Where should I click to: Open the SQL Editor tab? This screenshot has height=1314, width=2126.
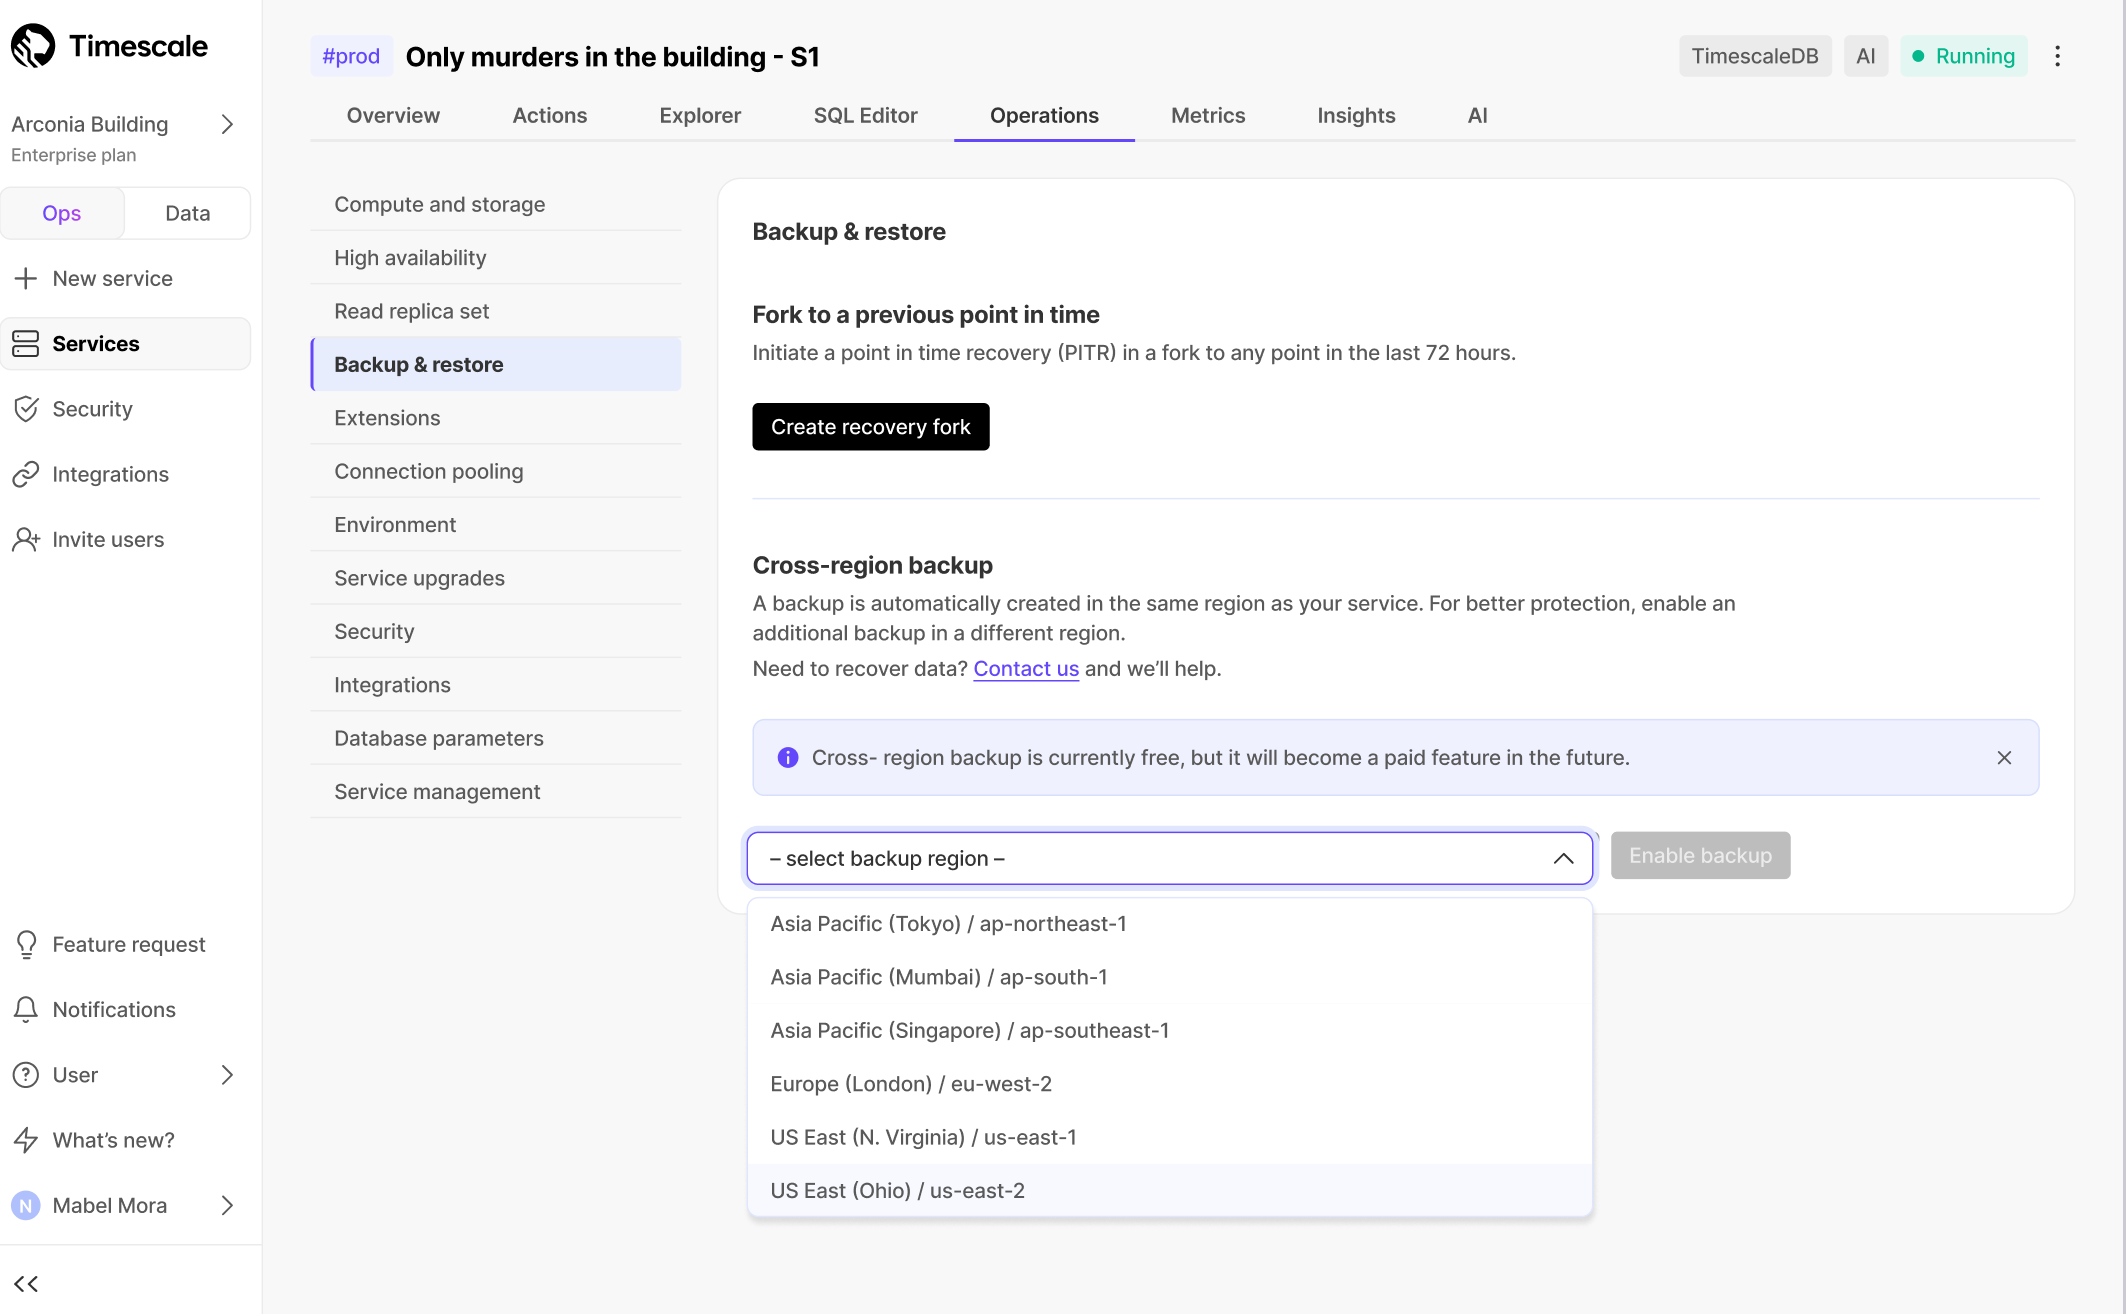[x=865, y=115]
